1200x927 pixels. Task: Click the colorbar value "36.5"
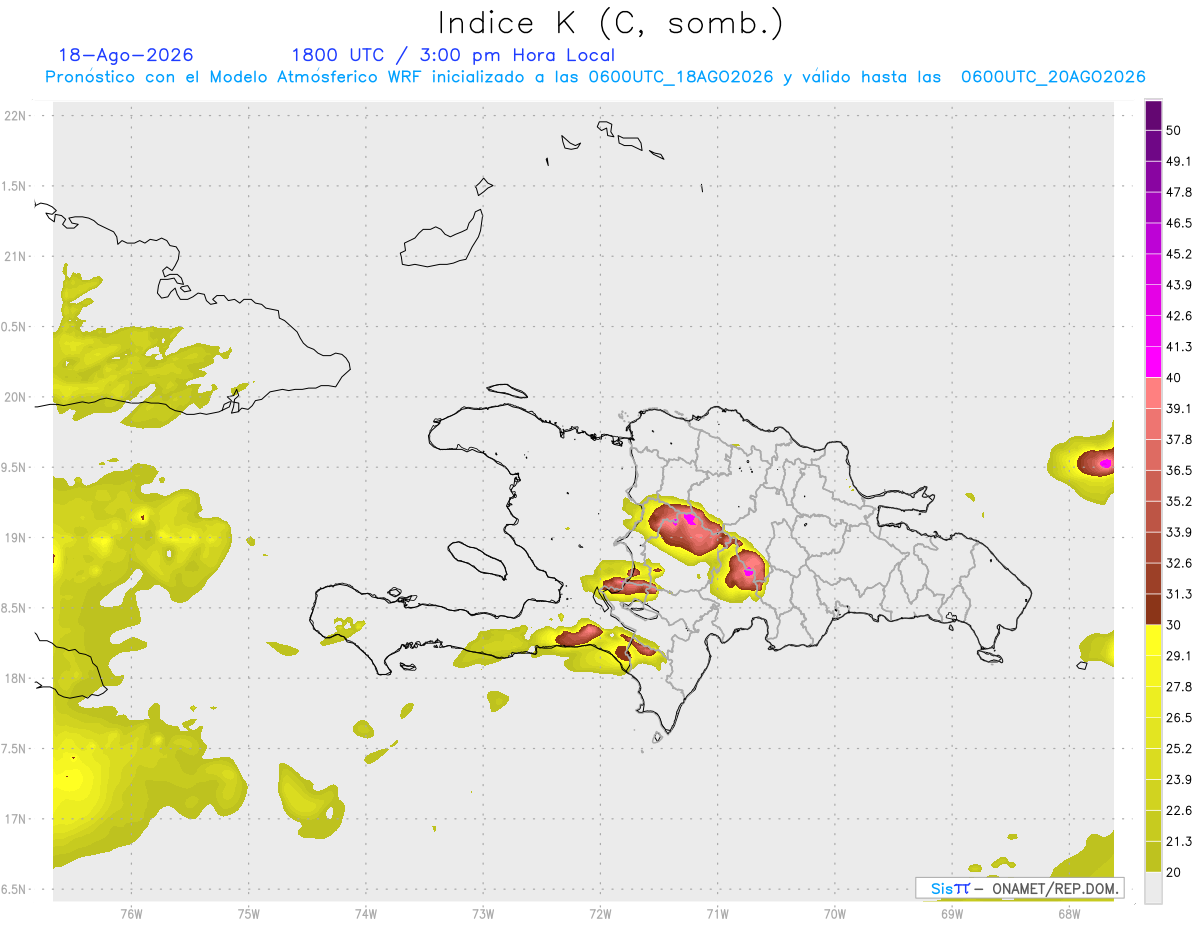coord(1179,470)
